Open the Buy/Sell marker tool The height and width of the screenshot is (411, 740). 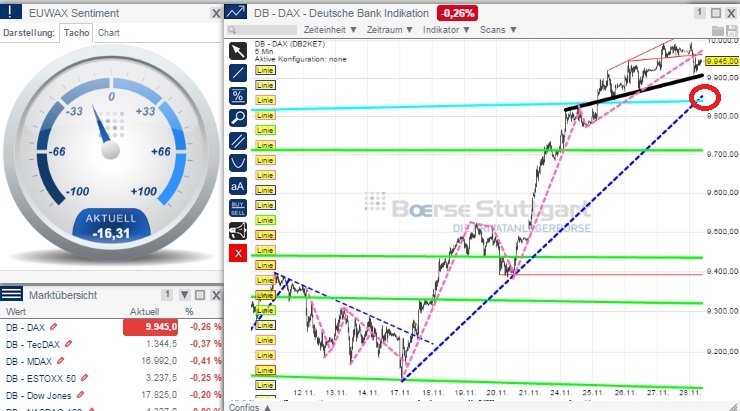point(238,208)
